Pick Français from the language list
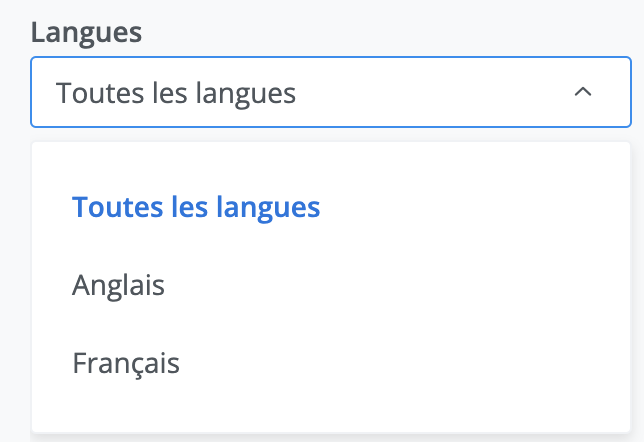The width and height of the screenshot is (644, 442). [x=126, y=362]
